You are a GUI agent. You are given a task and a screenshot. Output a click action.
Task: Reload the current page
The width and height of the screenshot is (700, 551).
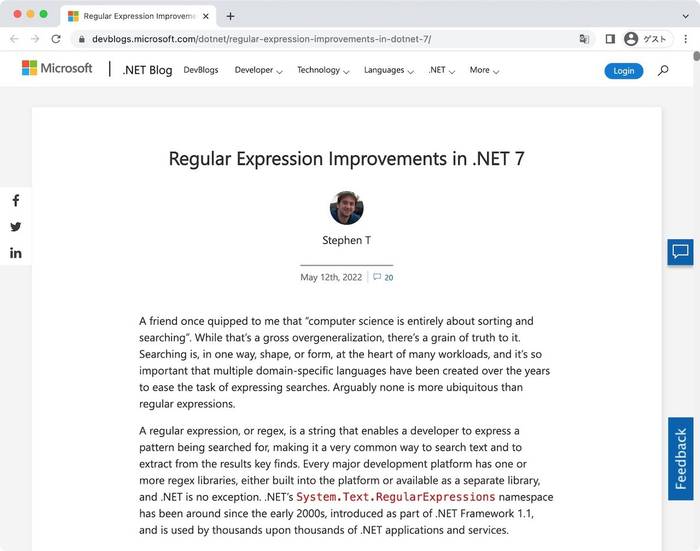[x=56, y=39]
